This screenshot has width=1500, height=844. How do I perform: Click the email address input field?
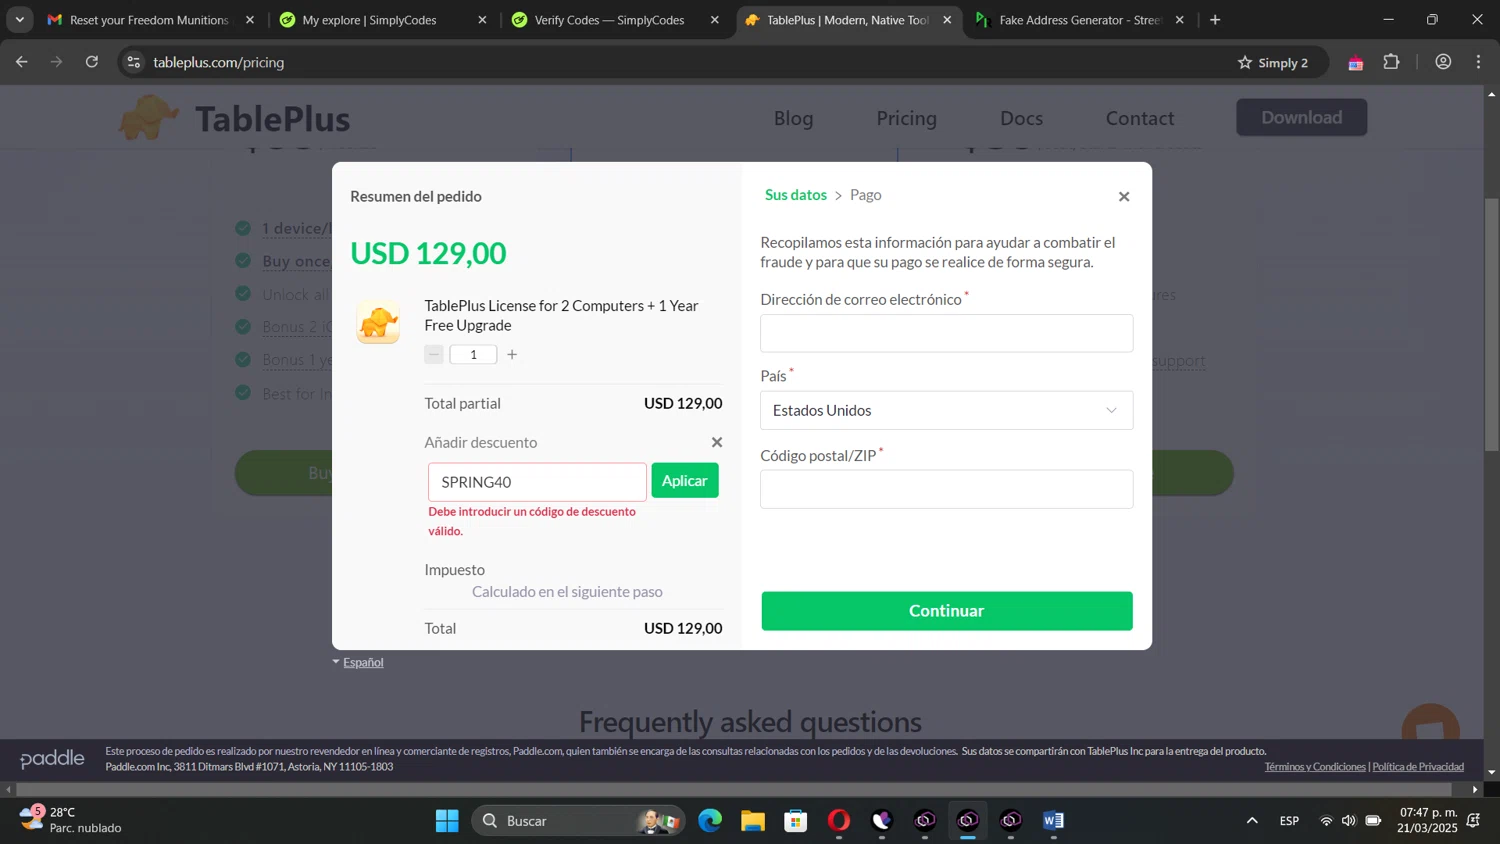946,333
